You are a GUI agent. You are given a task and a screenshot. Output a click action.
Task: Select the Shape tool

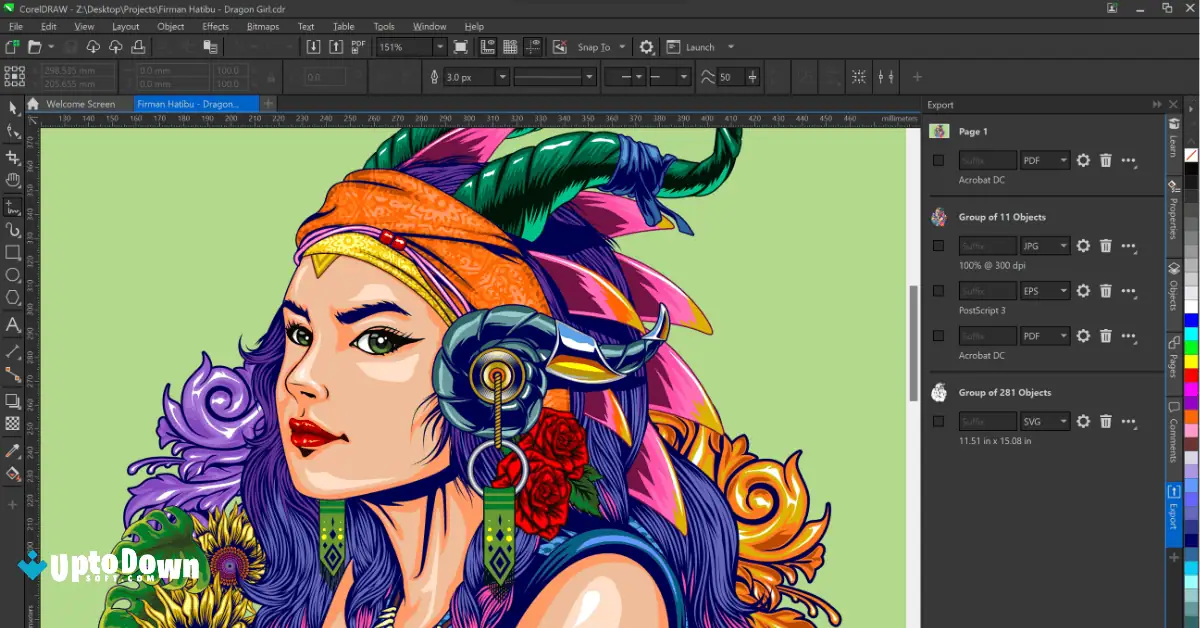12,130
